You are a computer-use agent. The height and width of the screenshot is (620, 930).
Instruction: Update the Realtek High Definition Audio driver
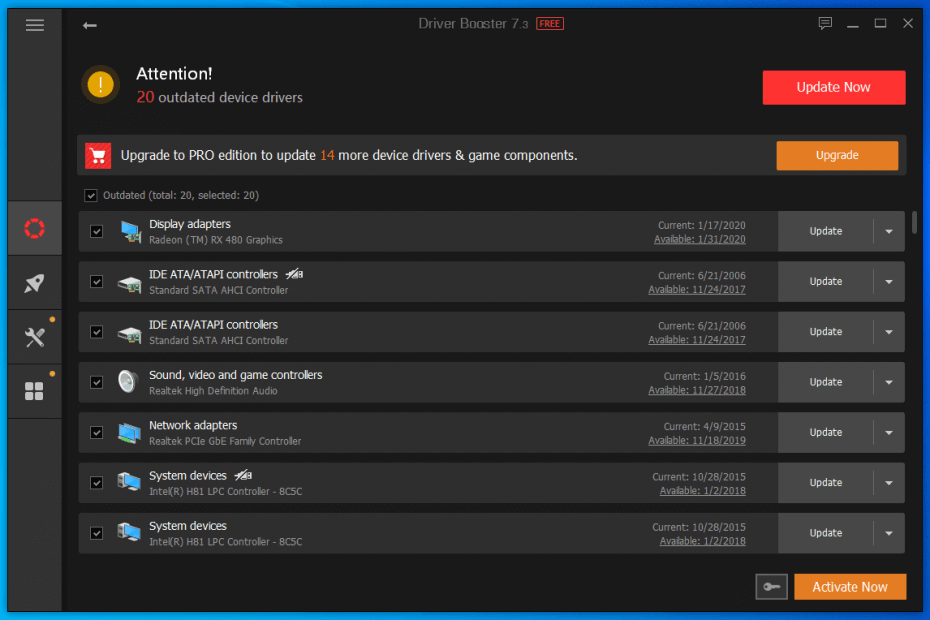click(x=826, y=382)
